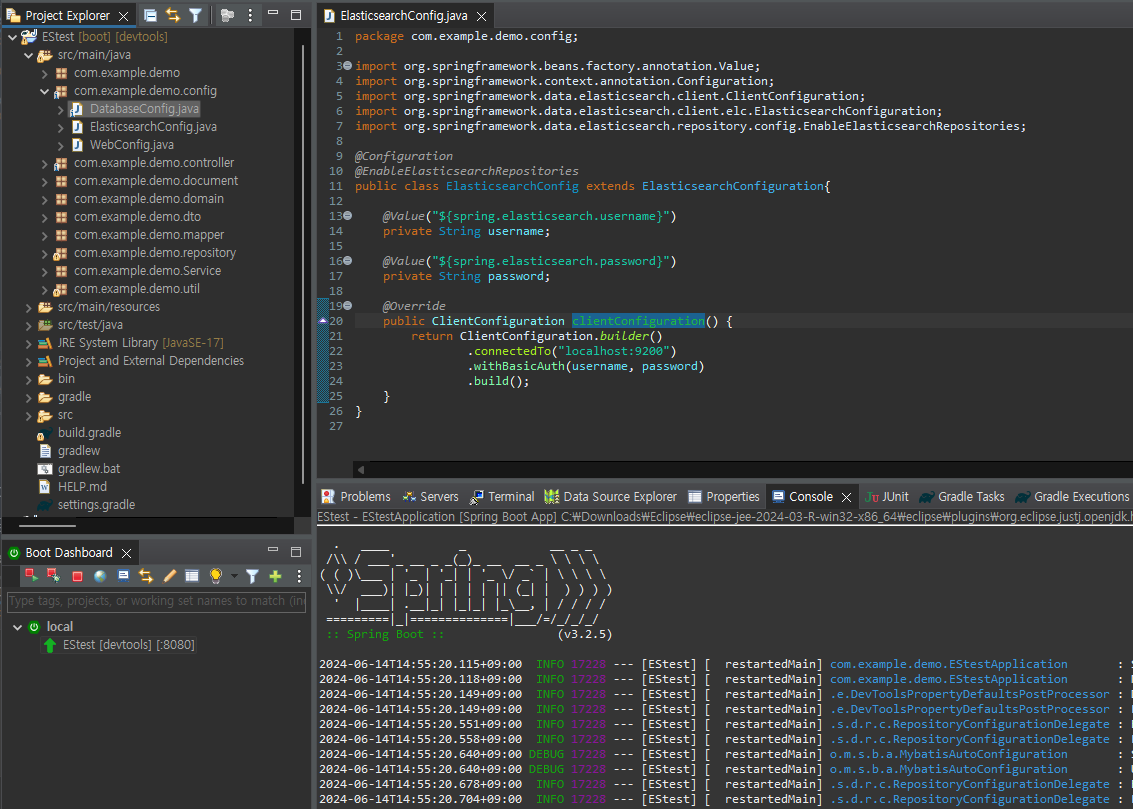Collapse the com.example.demo.config package
The height and width of the screenshot is (809, 1133).
pyautogui.click(x=45, y=91)
